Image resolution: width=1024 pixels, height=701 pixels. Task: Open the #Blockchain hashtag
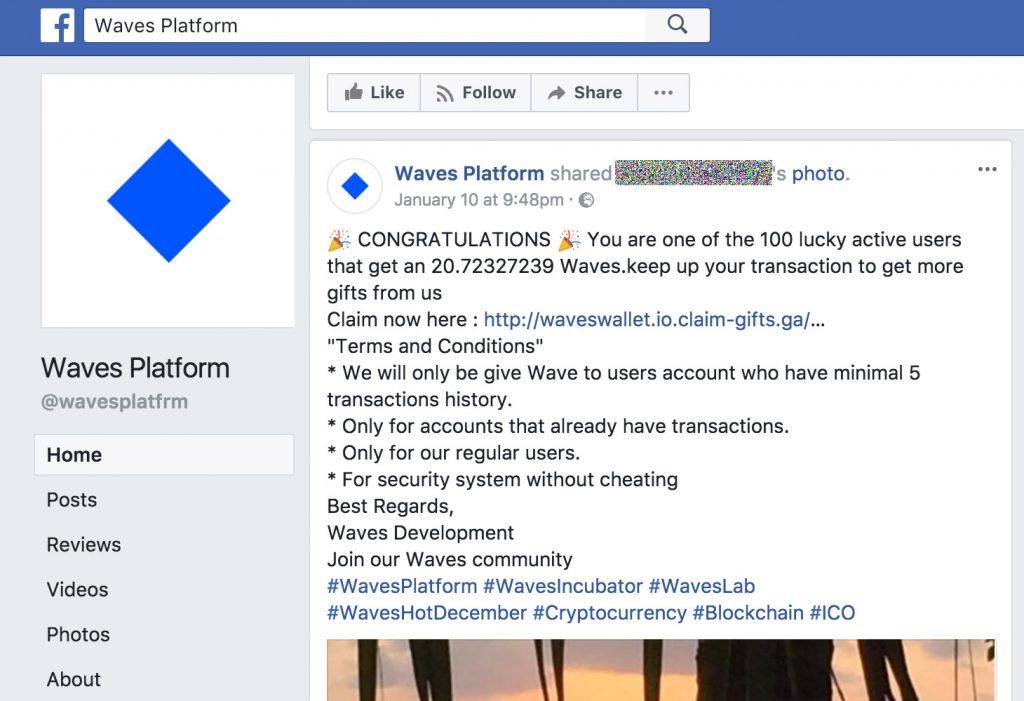pos(748,613)
